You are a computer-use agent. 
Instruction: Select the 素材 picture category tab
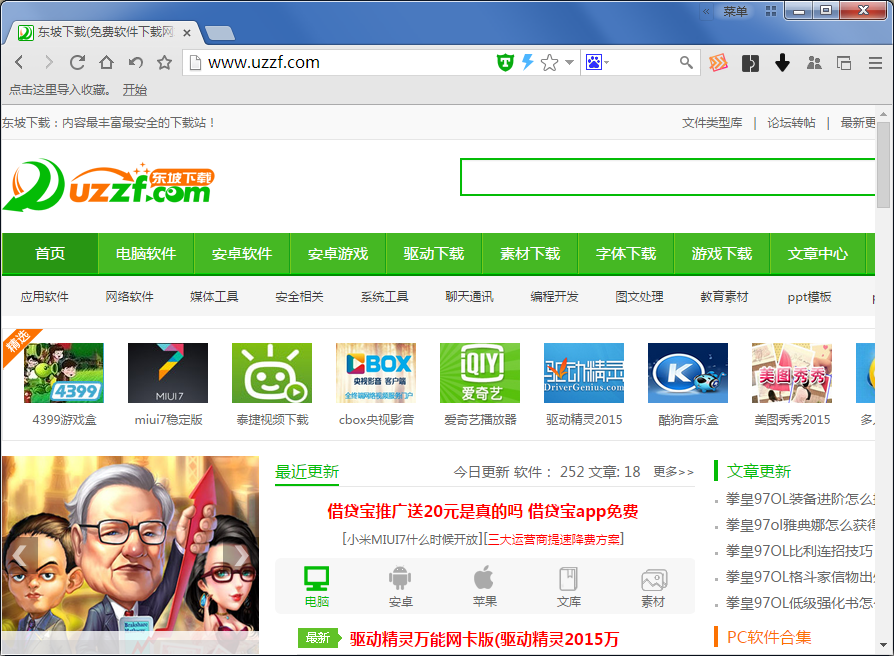click(x=653, y=588)
